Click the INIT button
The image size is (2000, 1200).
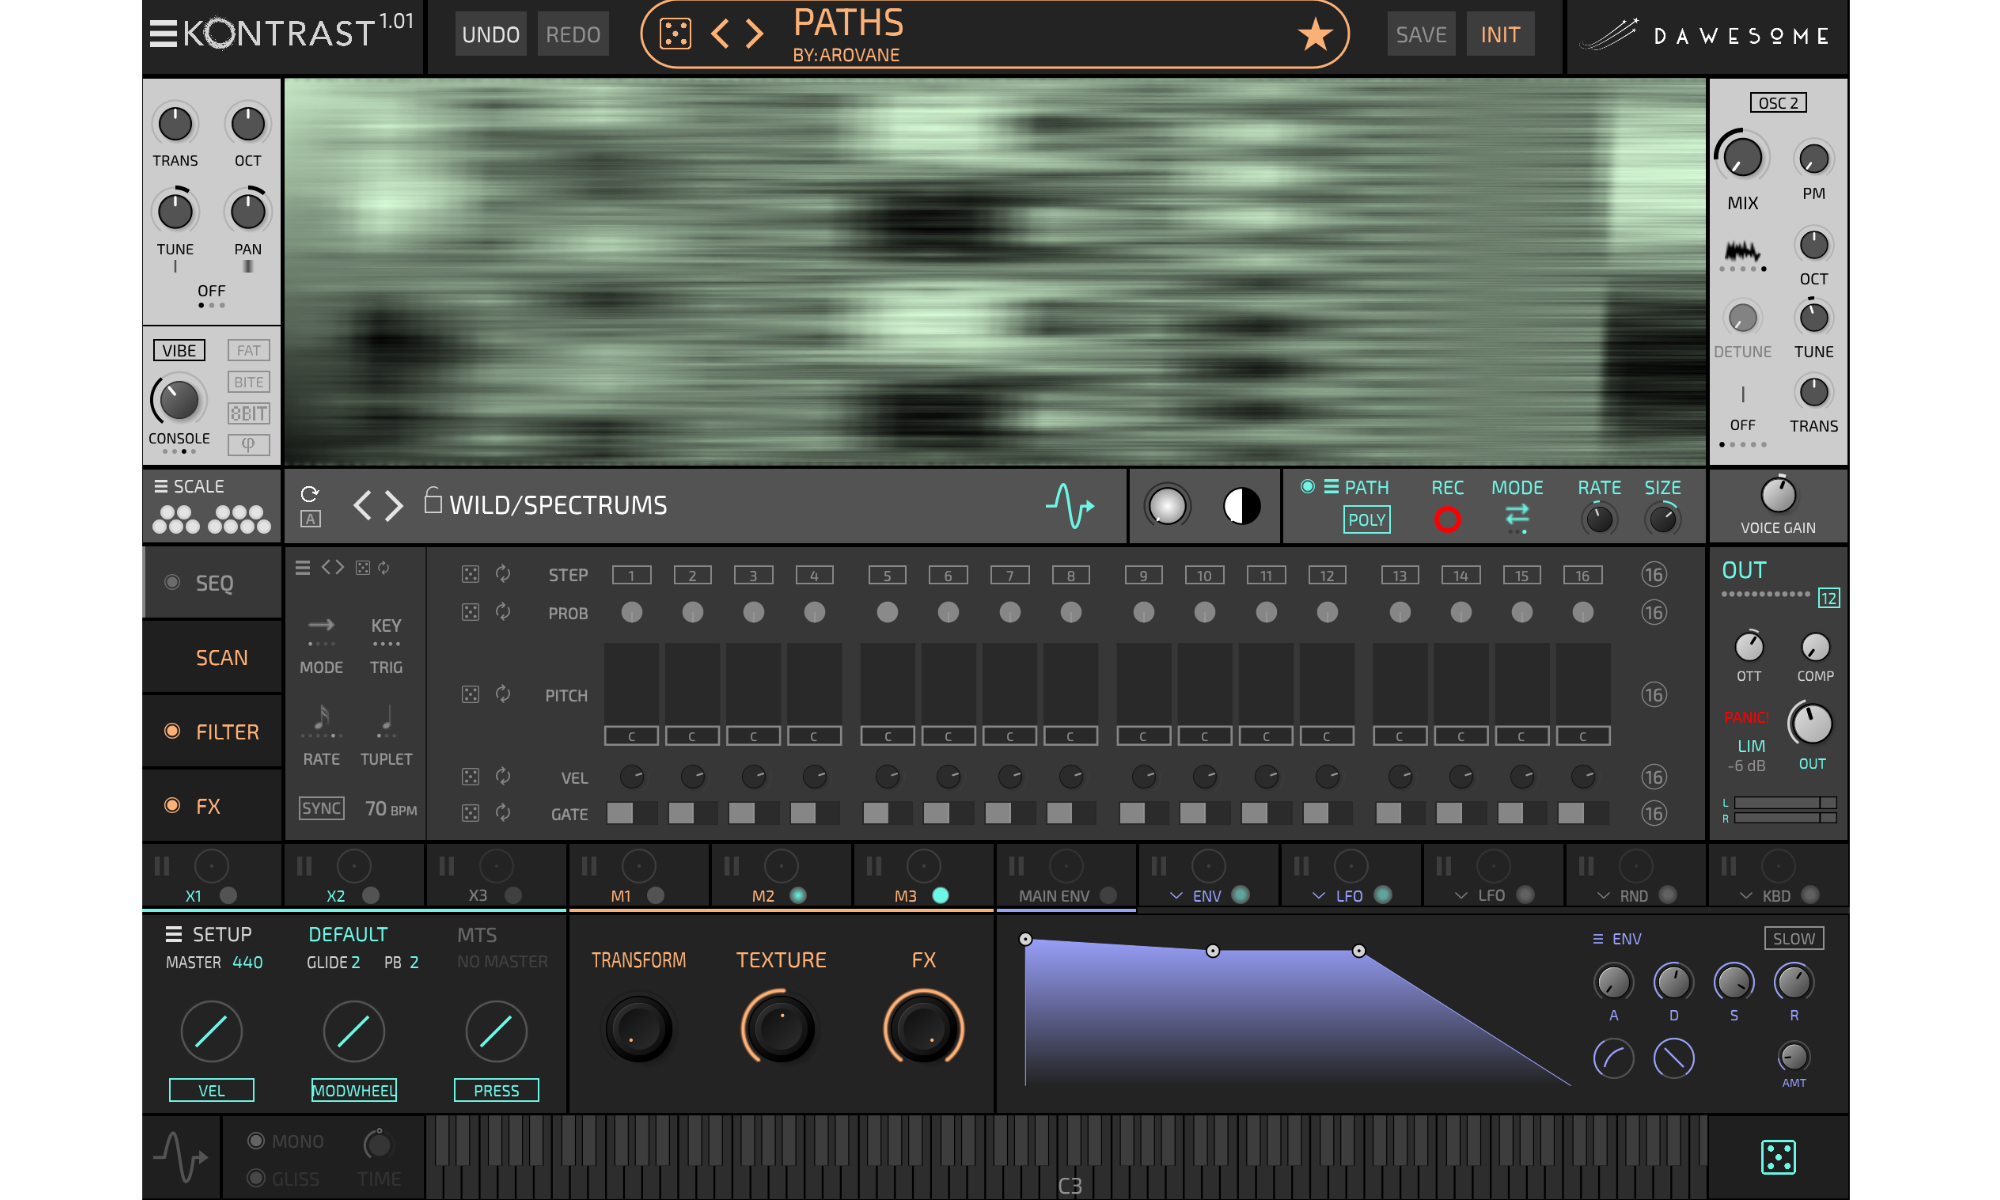[1499, 35]
